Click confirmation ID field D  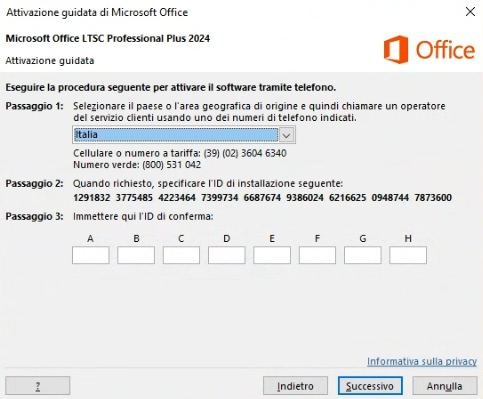click(227, 255)
